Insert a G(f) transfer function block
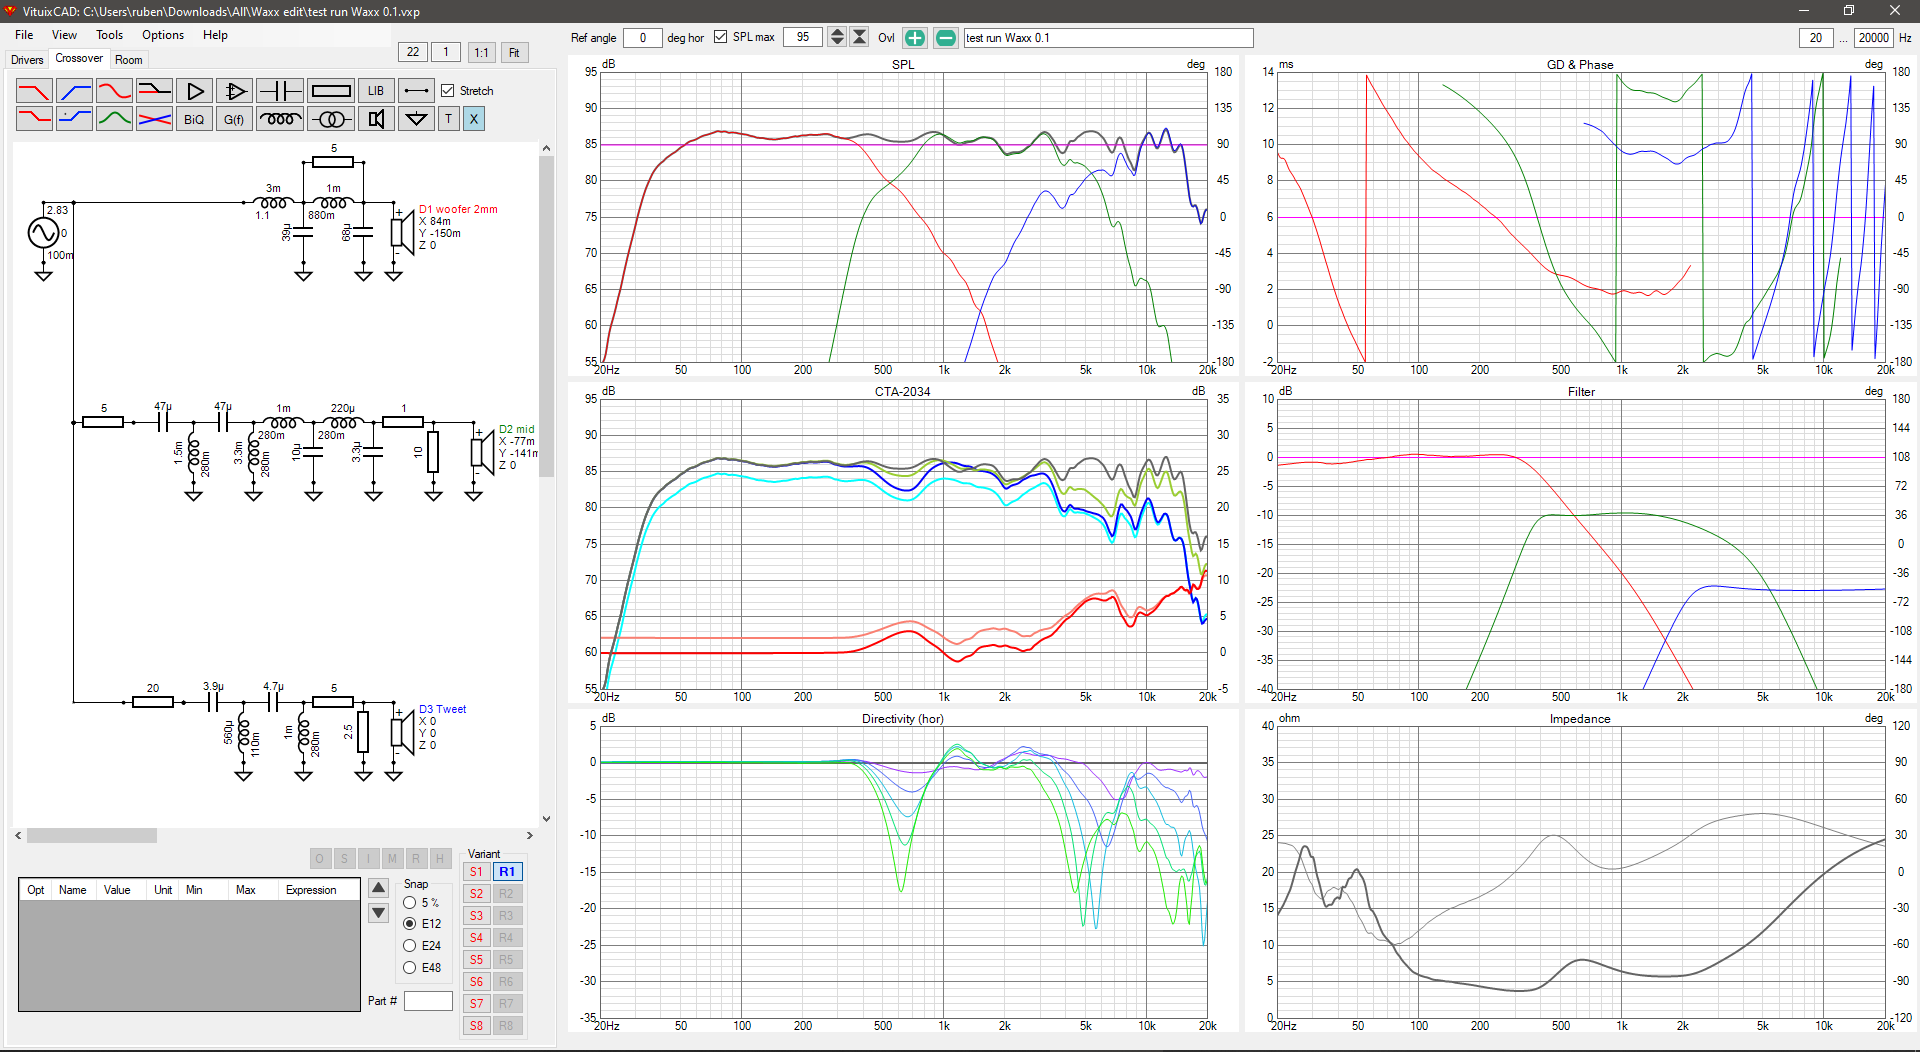Viewport: 1920px width, 1052px height. coord(235,119)
